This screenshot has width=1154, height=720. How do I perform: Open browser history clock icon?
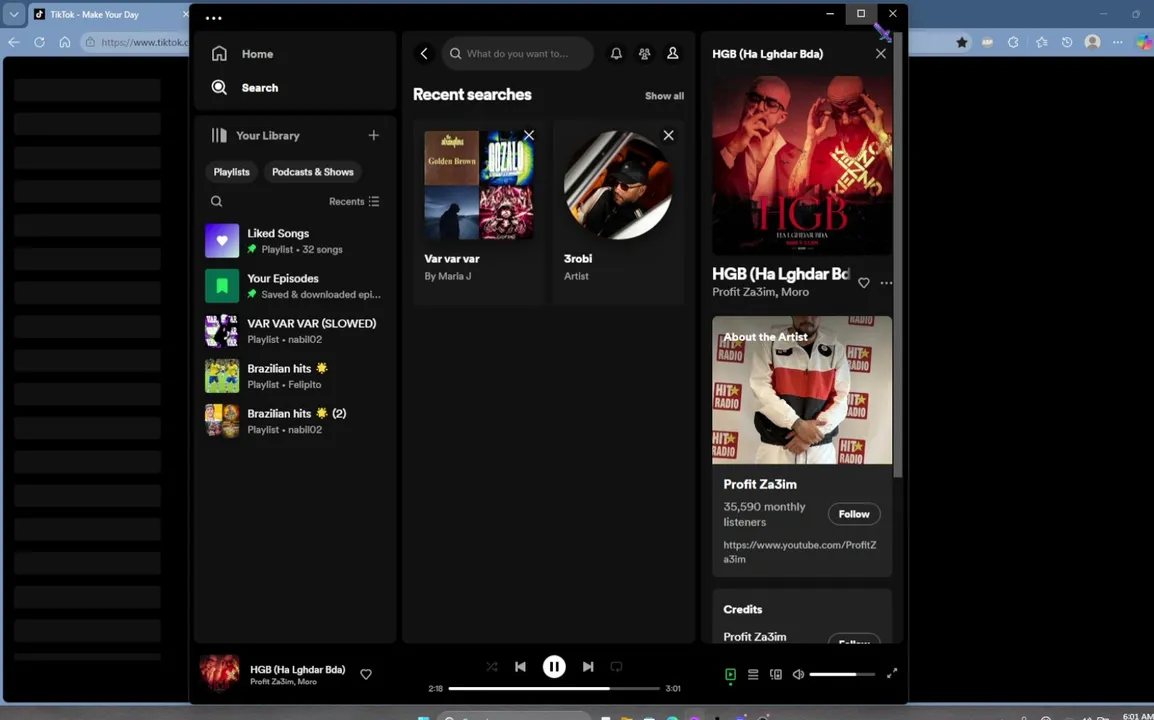1067,42
